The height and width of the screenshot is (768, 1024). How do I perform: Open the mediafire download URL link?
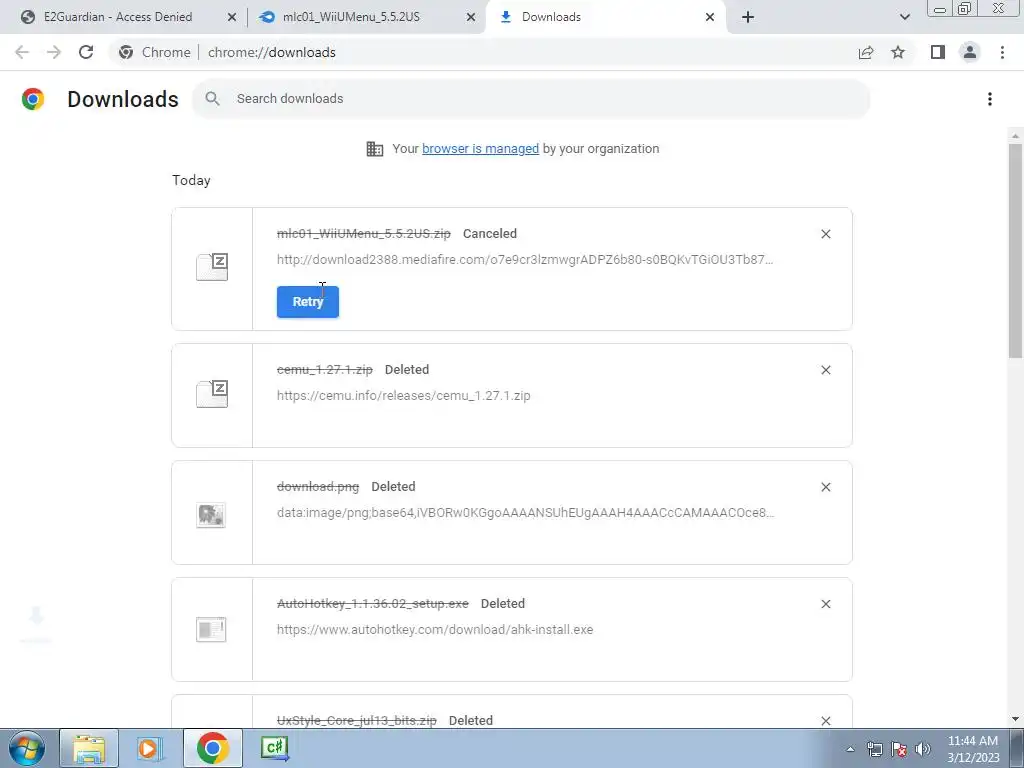pos(524,259)
